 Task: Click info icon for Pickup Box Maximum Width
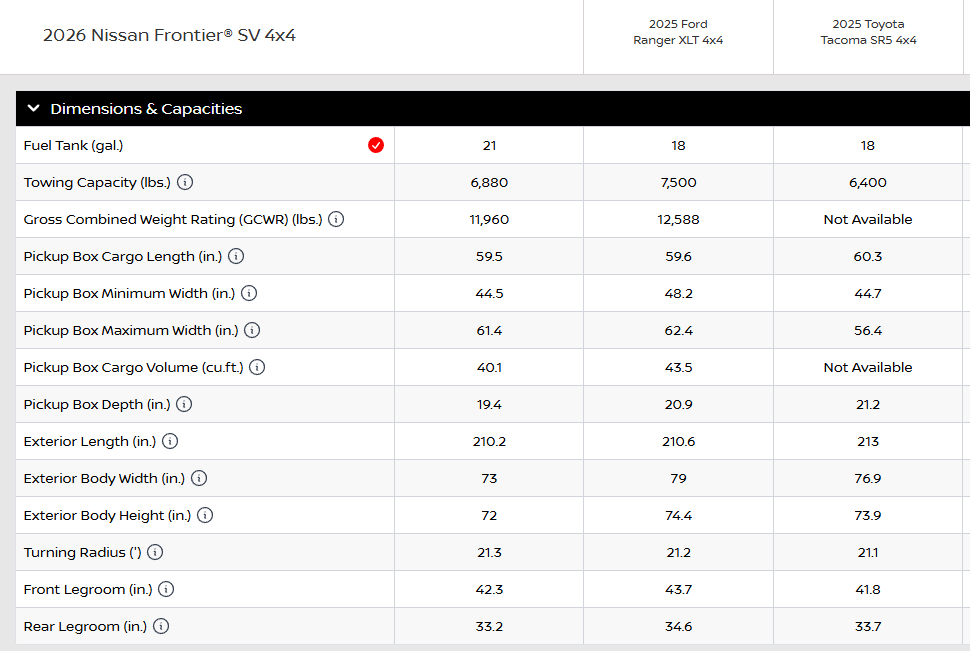coord(252,330)
